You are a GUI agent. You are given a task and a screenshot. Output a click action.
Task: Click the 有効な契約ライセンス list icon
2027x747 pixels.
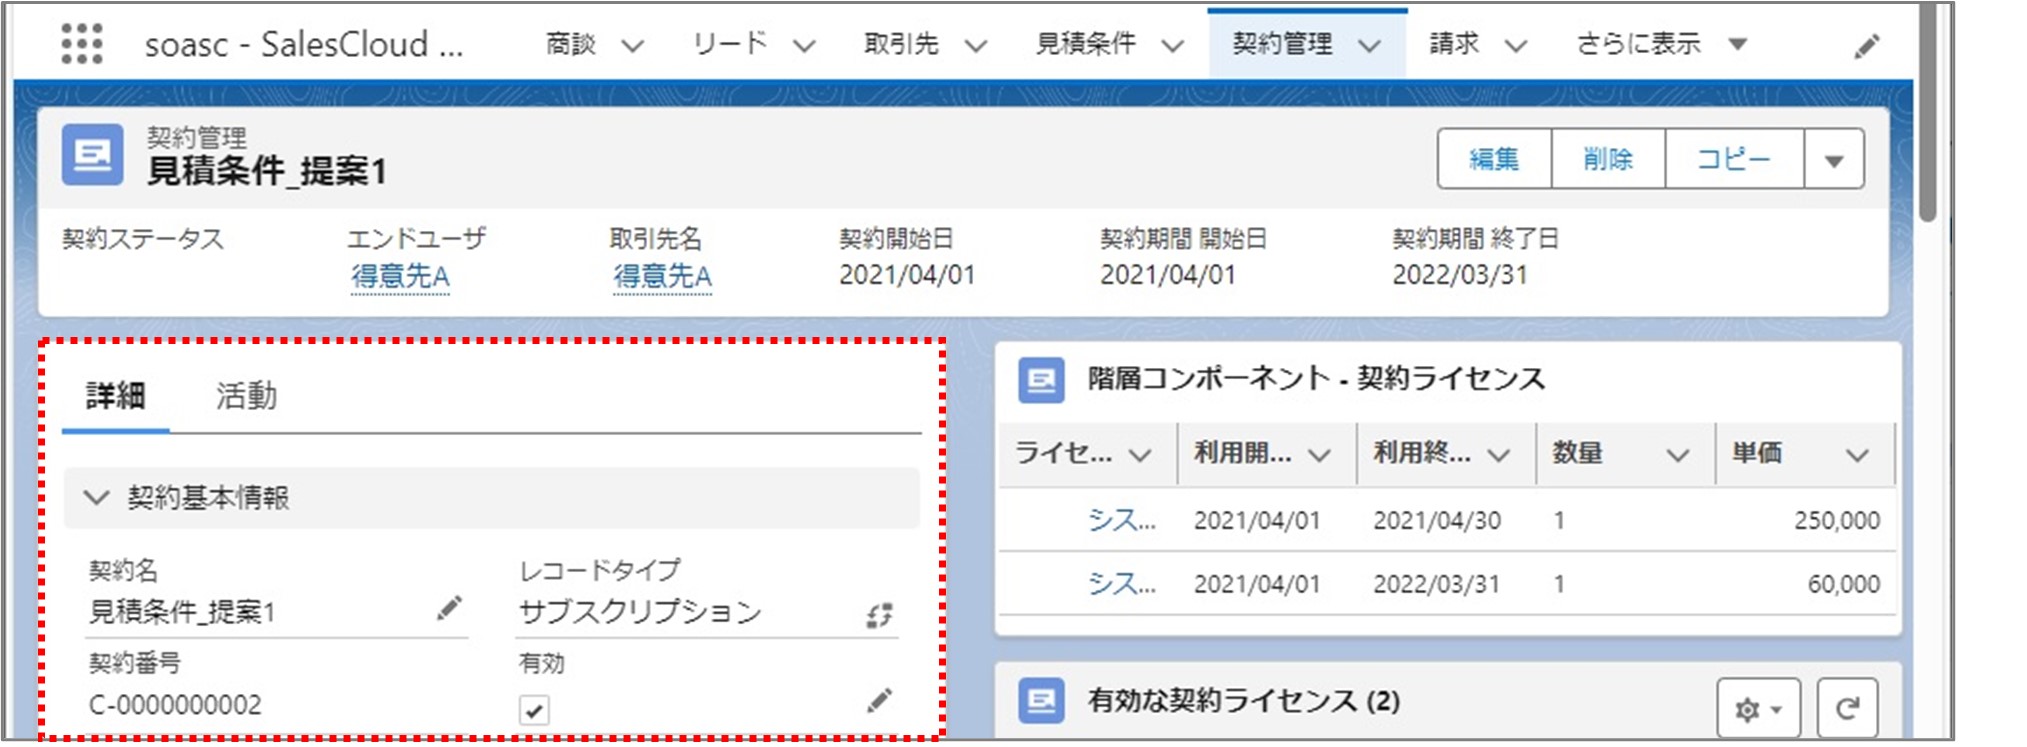[1041, 700]
